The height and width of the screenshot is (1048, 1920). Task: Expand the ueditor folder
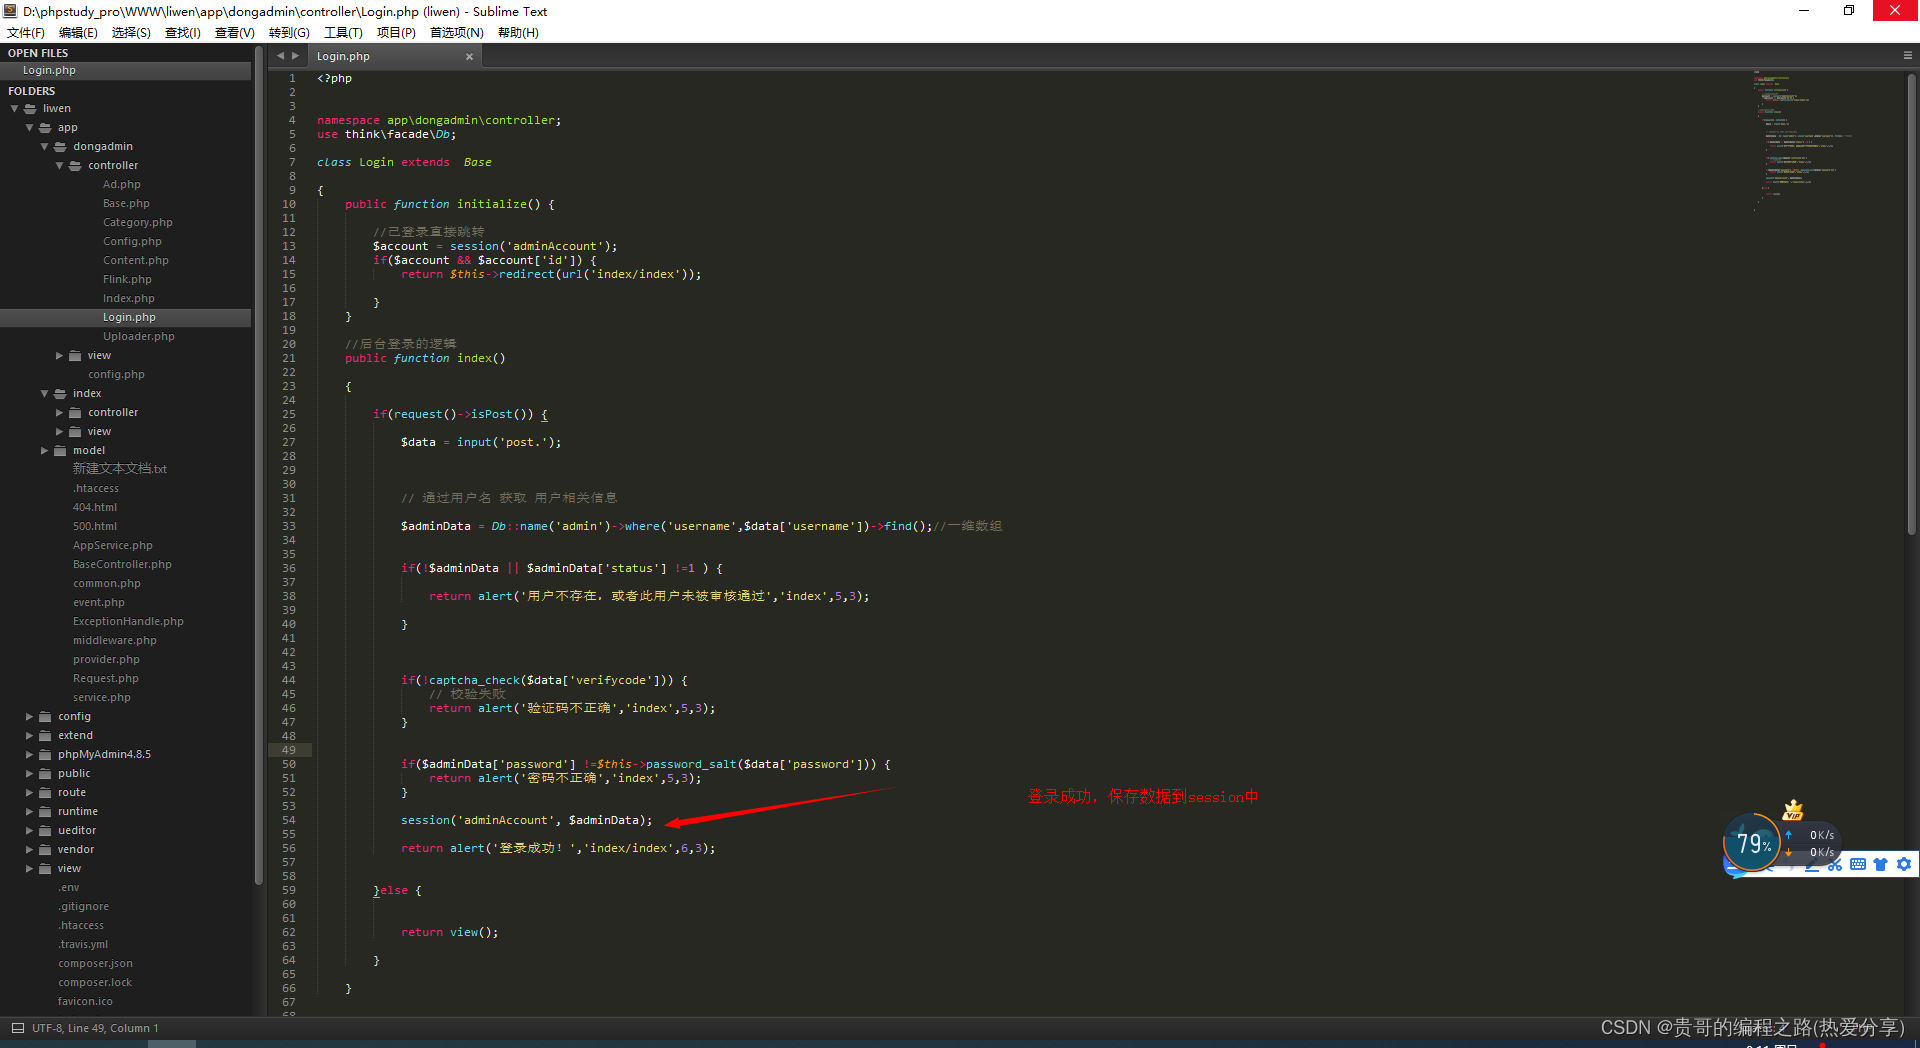pyautogui.click(x=30, y=831)
